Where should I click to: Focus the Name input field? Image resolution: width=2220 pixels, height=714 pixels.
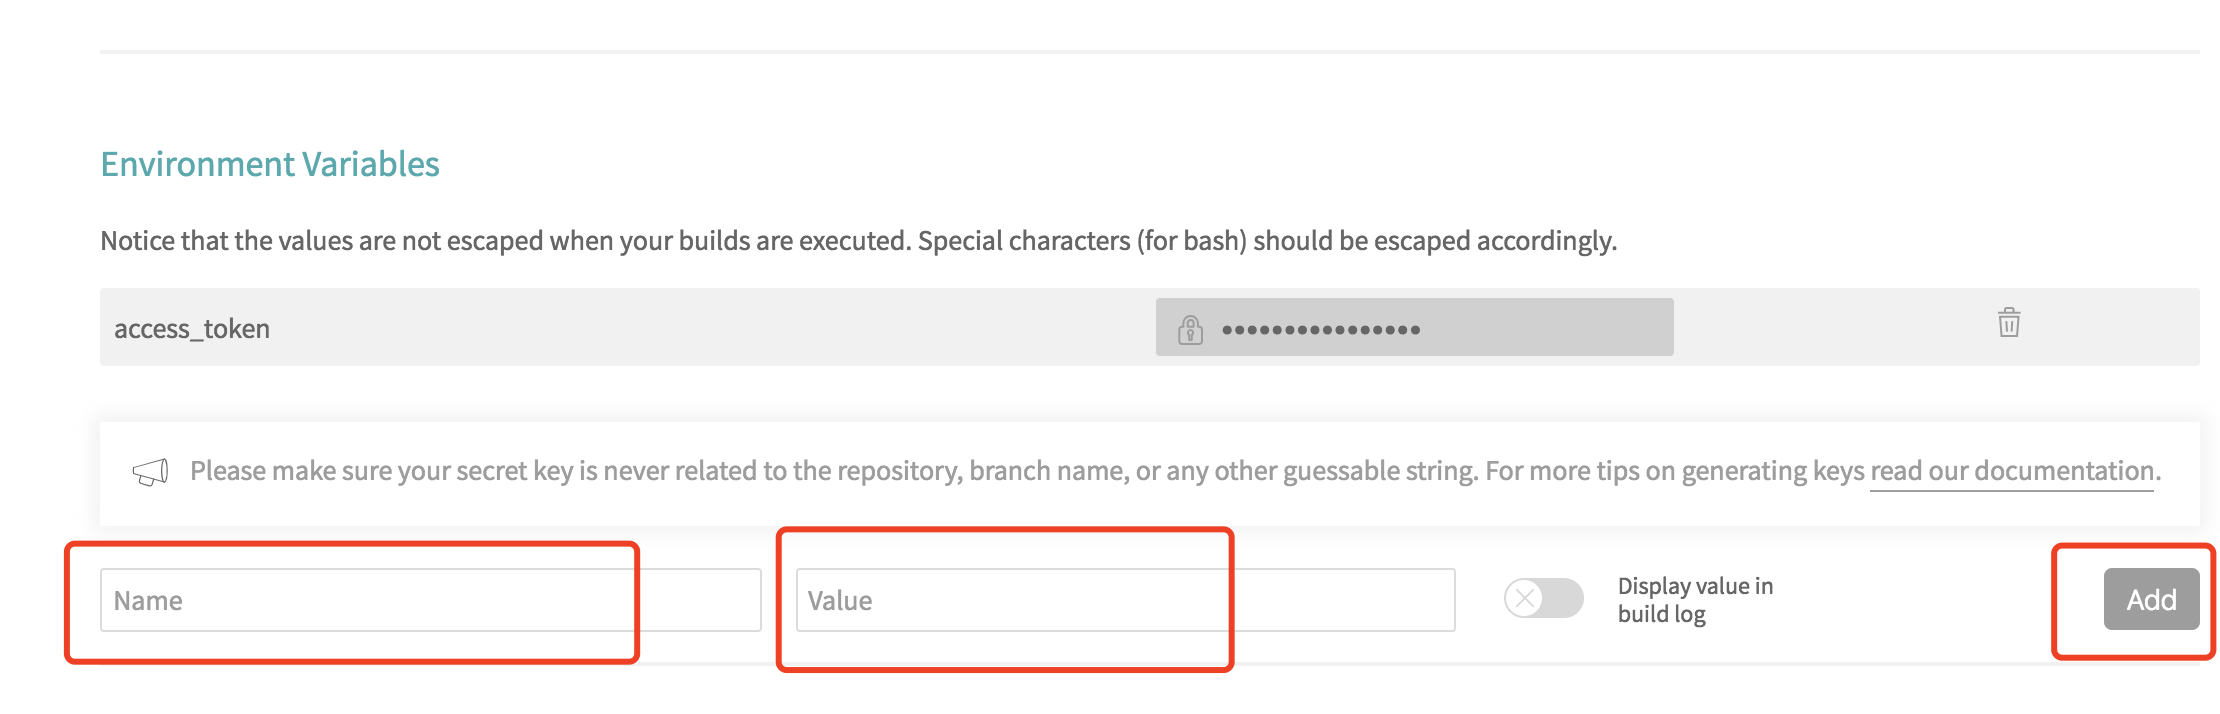[430, 600]
